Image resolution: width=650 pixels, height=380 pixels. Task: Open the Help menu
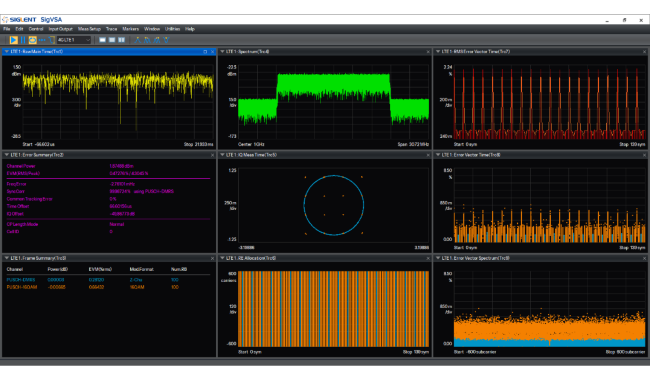tap(190, 29)
